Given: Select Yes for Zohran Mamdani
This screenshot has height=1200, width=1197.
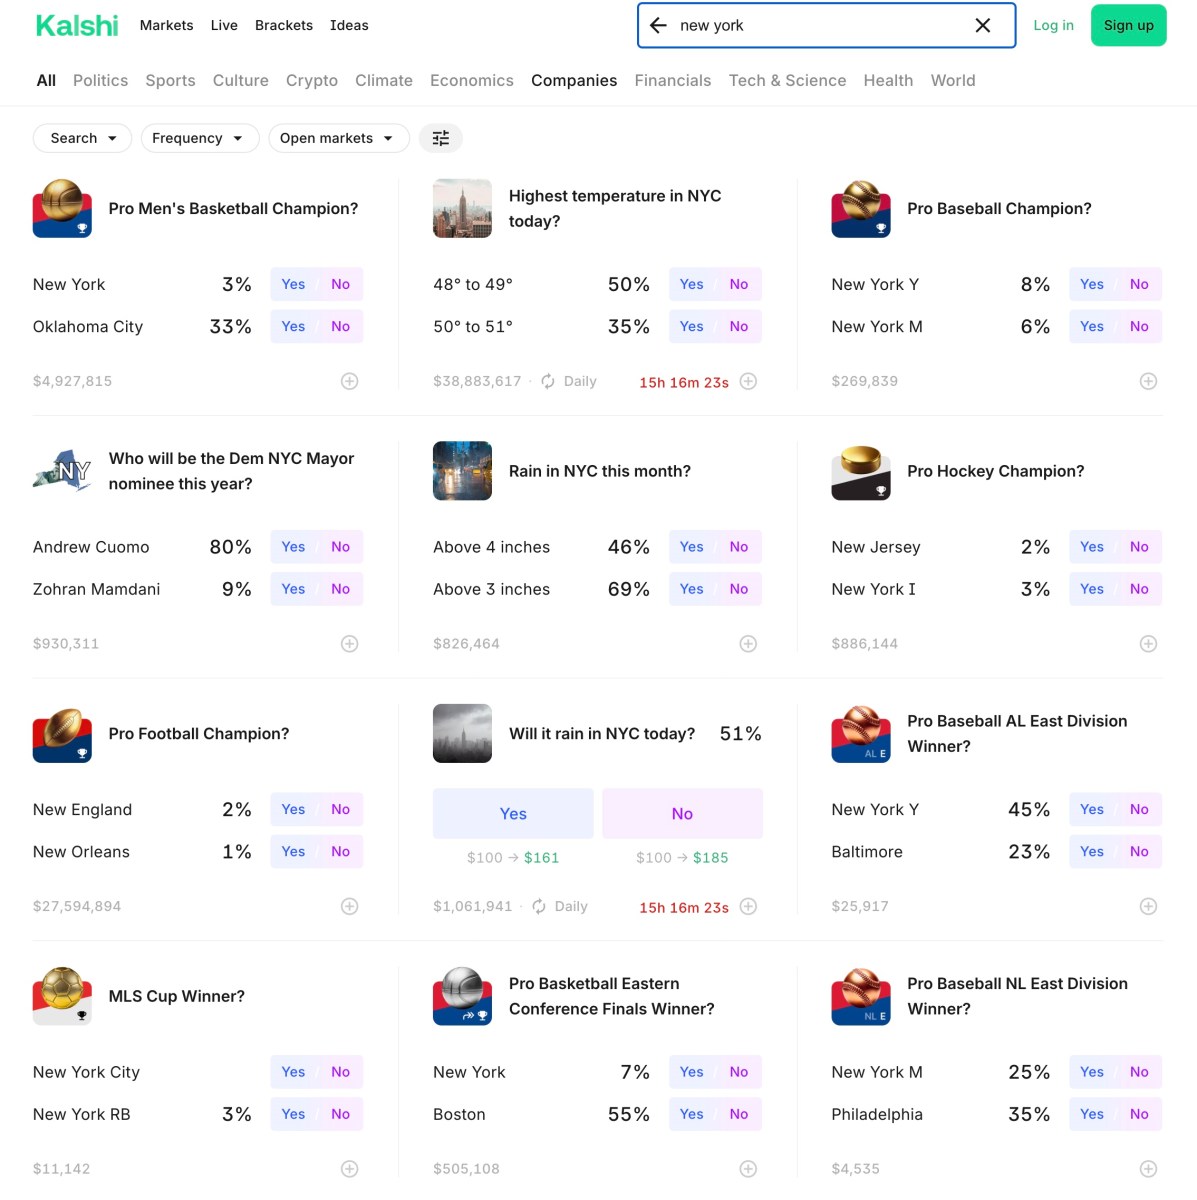Looking at the screenshot, I should [x=293, y=589].
